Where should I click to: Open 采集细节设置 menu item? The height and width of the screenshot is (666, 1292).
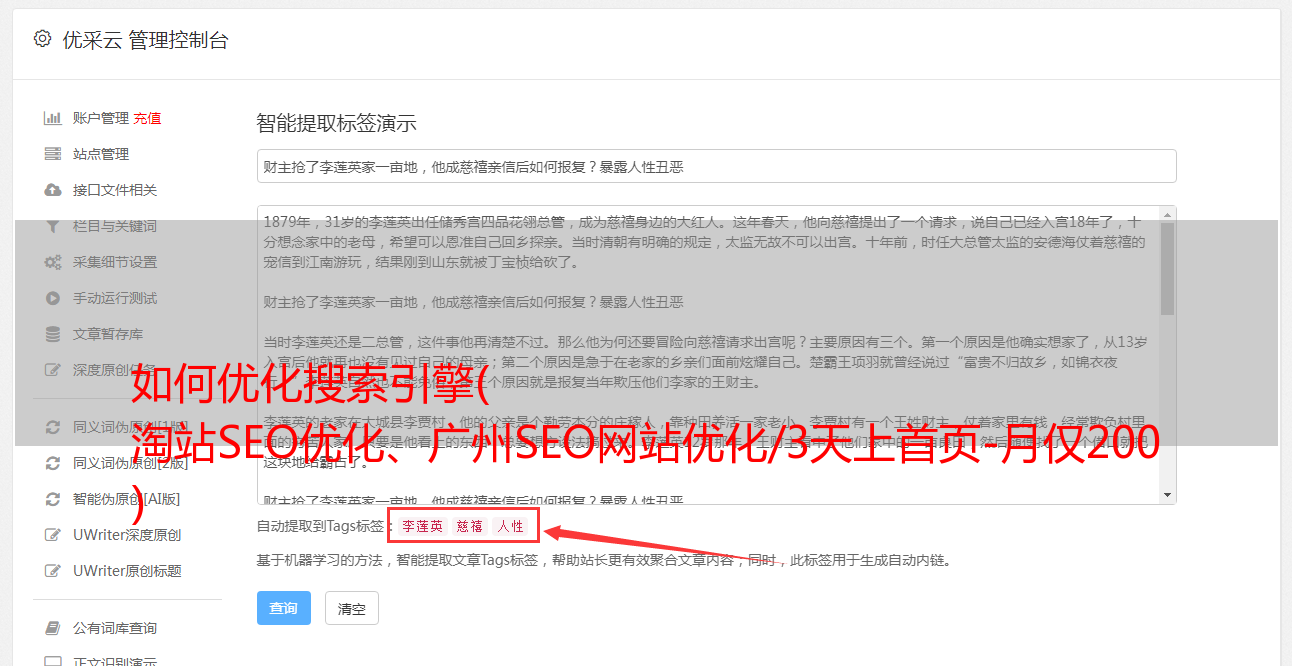tap(115, 262)
